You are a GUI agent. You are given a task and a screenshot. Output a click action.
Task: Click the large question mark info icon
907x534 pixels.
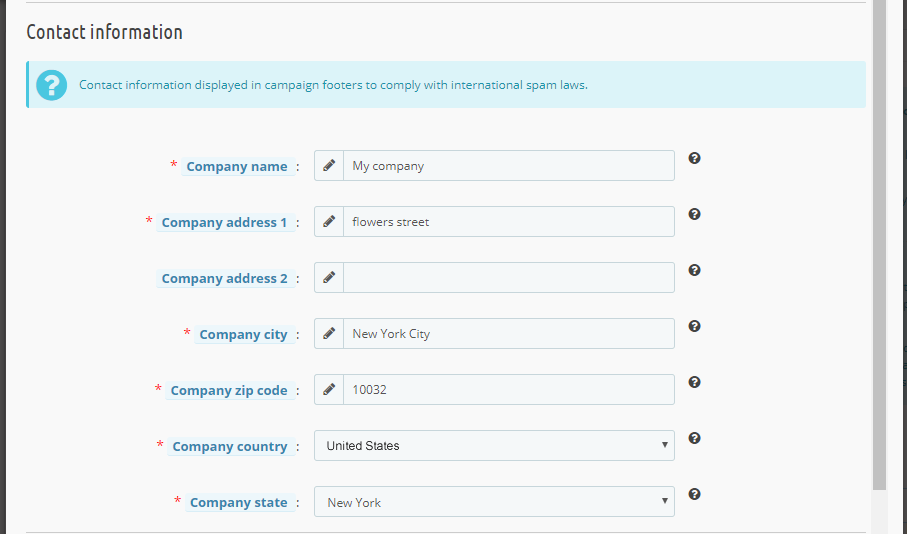(51, 85)
